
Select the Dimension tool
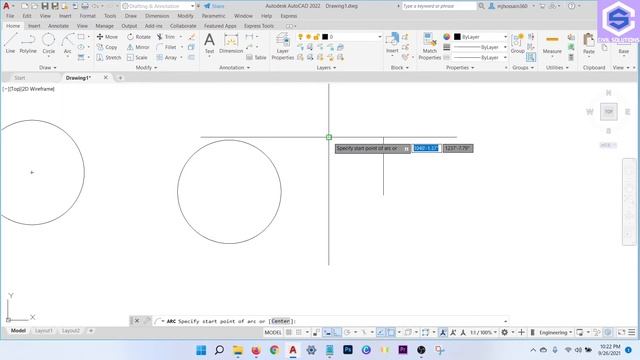[231, 43]
